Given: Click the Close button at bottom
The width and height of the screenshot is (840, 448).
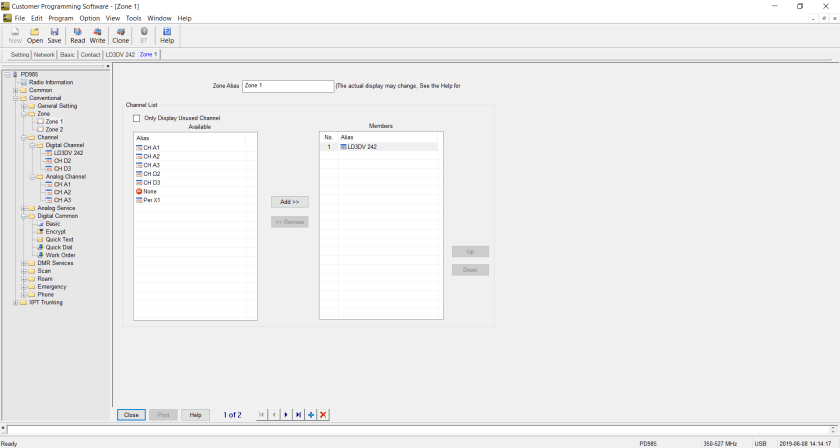Looking at the screenshot, I should click(131, 414).
